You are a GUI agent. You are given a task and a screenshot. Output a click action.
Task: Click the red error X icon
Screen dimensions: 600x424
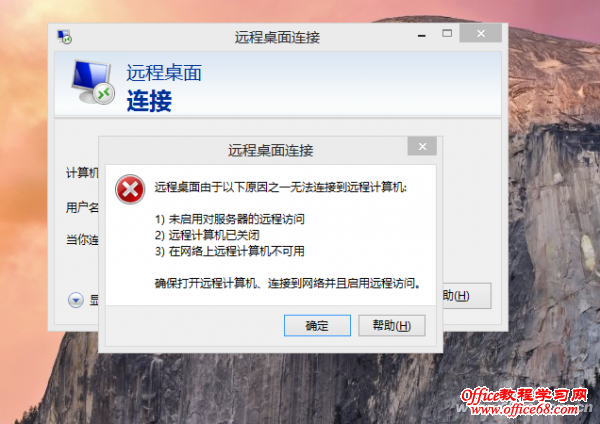click(x=130, y=189)
